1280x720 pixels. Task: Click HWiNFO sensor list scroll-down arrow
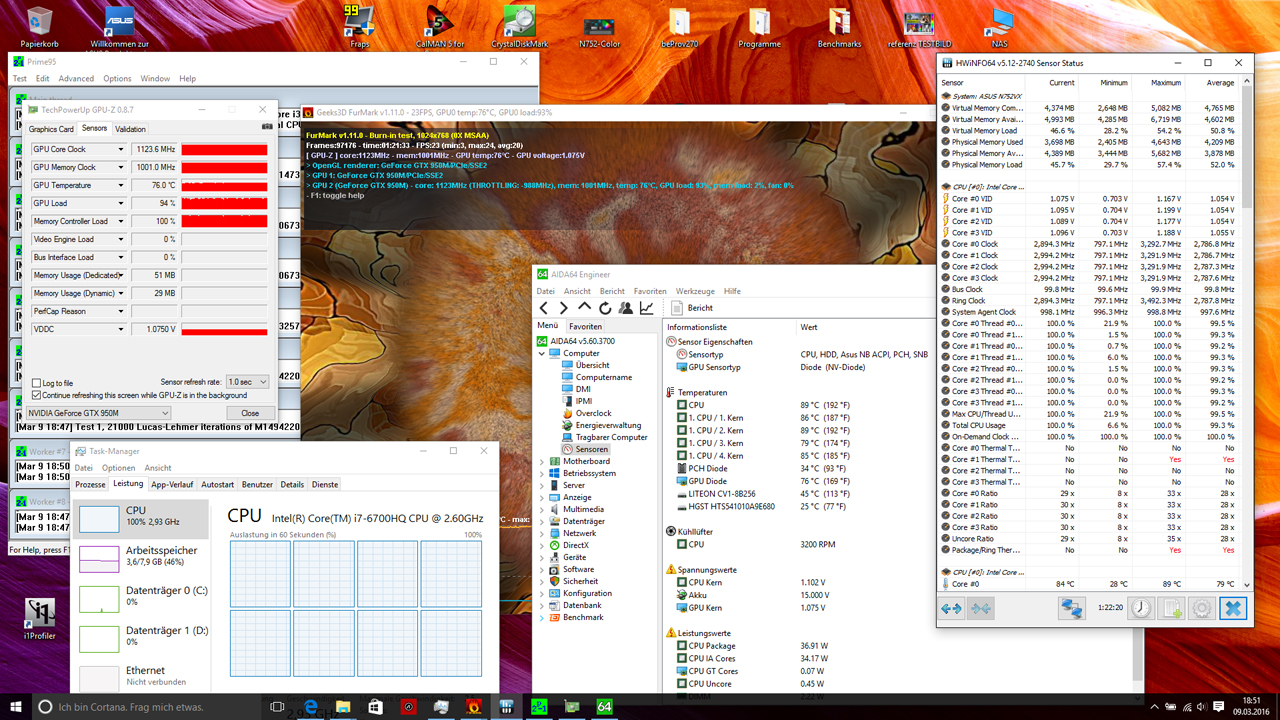click(x=1246, y=583)
